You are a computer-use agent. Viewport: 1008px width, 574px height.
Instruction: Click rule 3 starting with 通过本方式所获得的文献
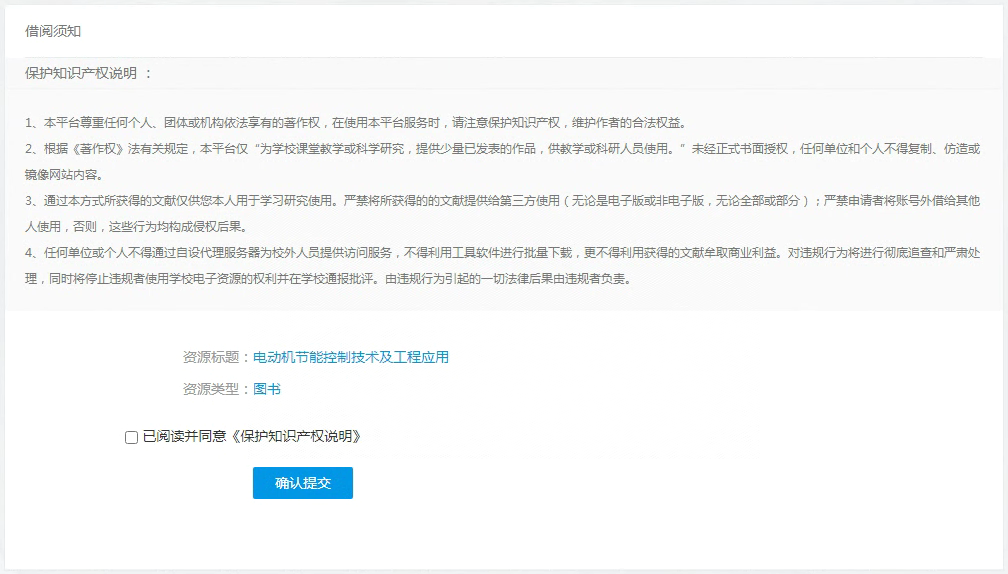[400, 200]
